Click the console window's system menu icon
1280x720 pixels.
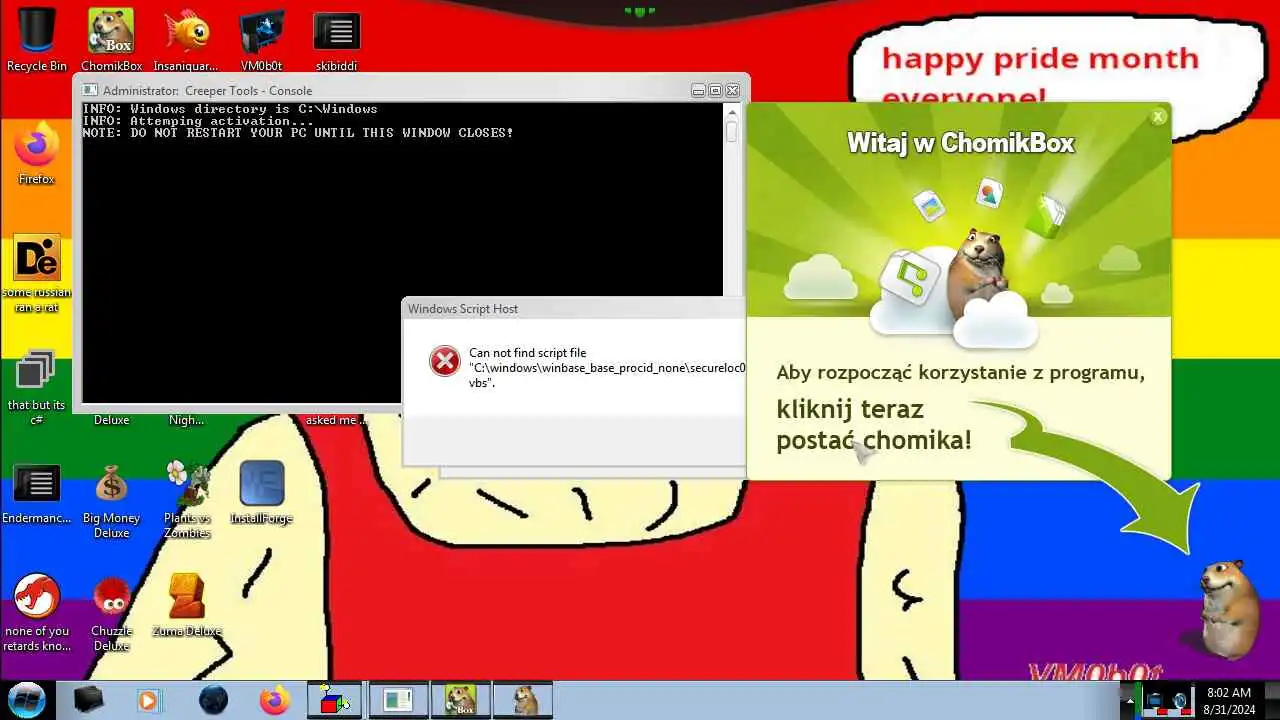coord(90,90)
